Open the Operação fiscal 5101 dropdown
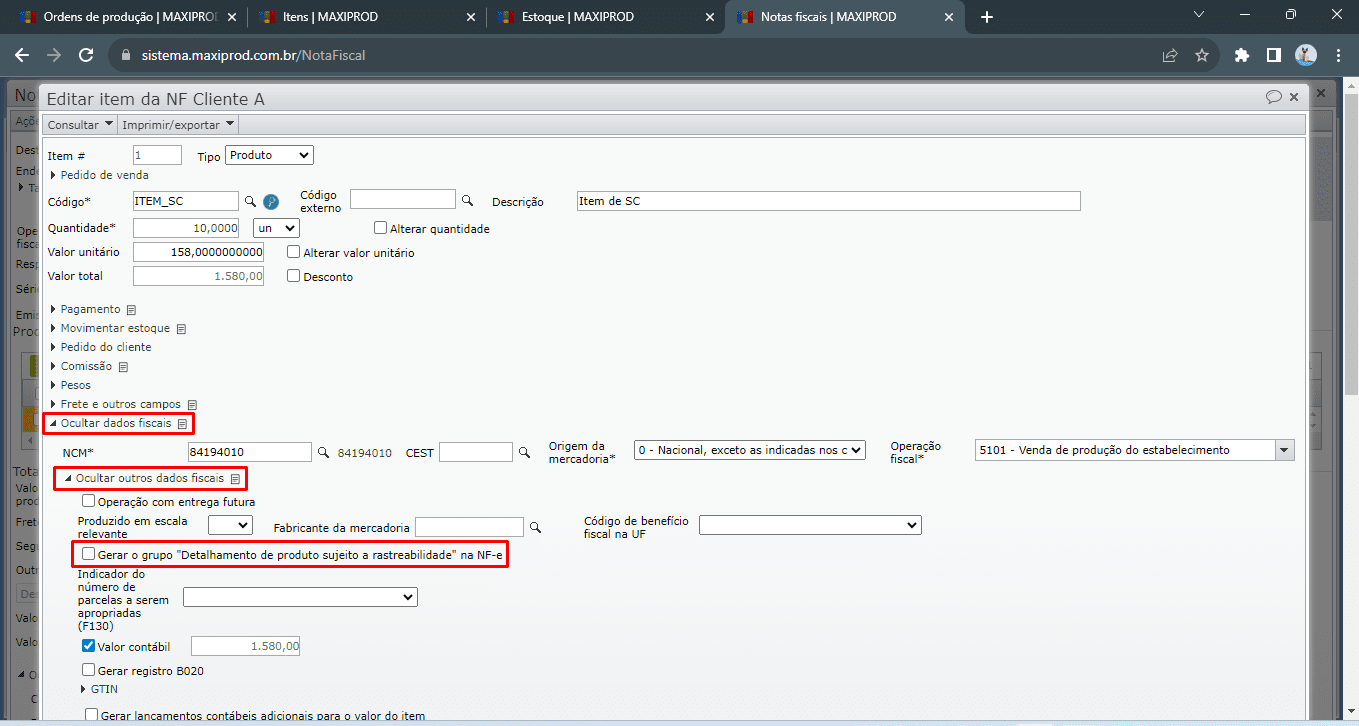Viewport: 1359px width, 726px height. (x=1283, y=450)
